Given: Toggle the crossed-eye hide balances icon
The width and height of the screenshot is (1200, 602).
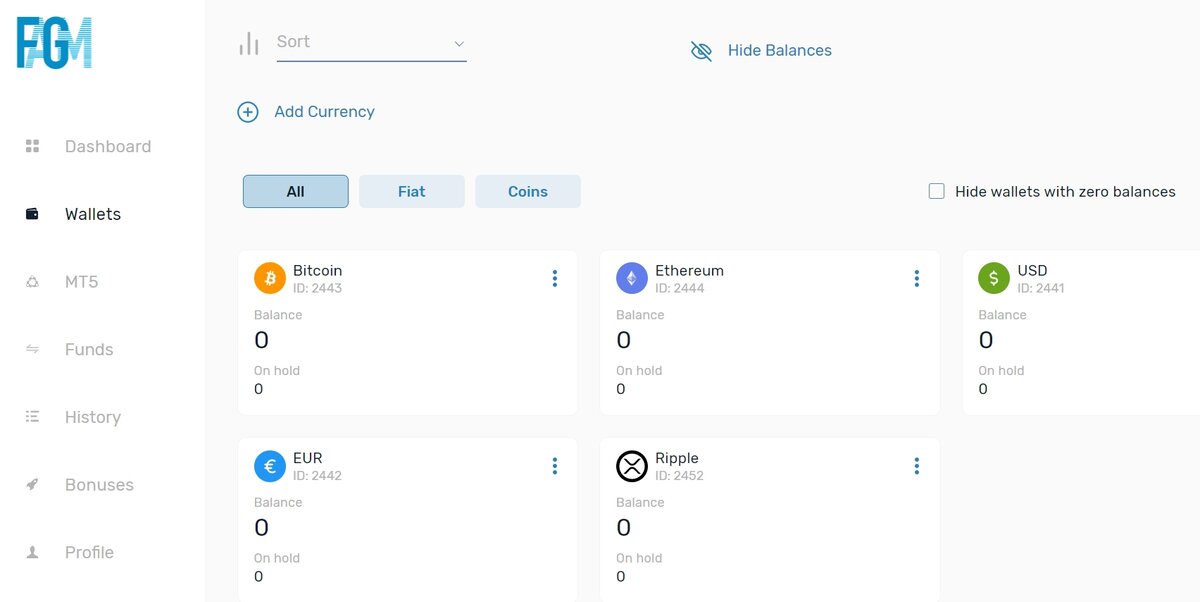Looking at the screenshot, I should (702, 51).
